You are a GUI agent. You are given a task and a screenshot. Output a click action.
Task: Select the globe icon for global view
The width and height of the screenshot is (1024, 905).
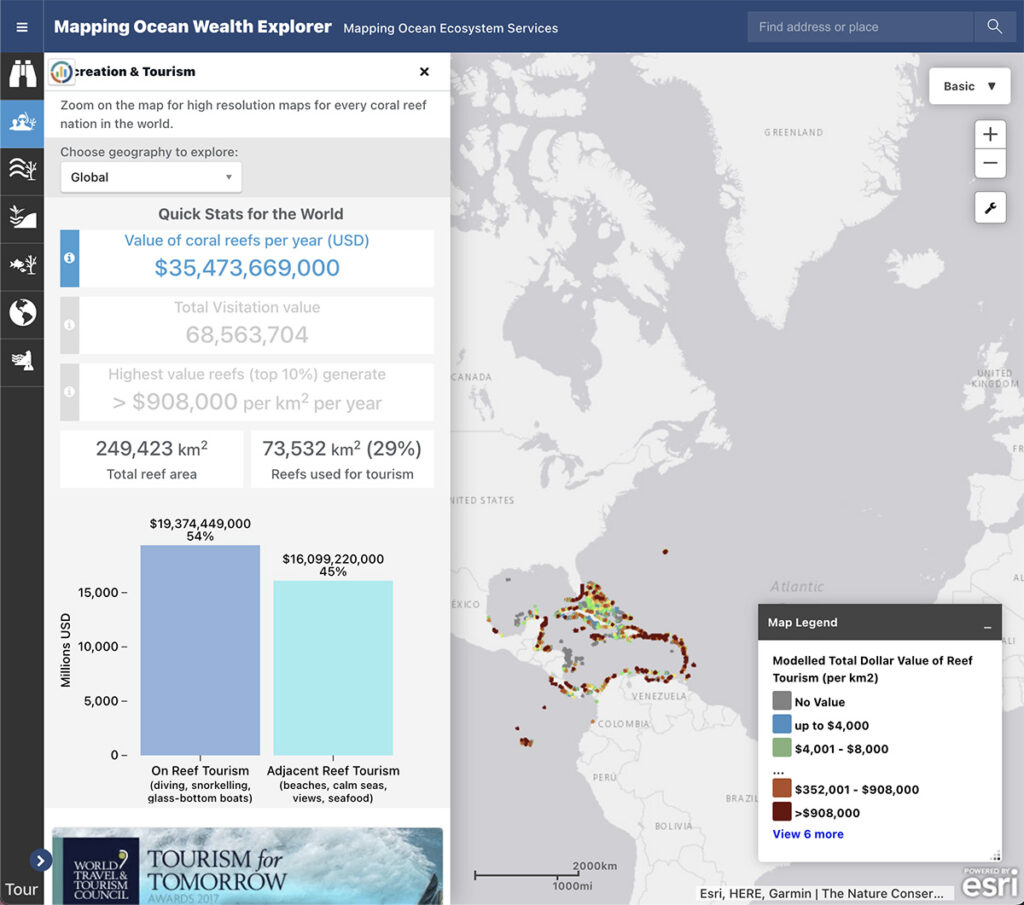(22, 312)
